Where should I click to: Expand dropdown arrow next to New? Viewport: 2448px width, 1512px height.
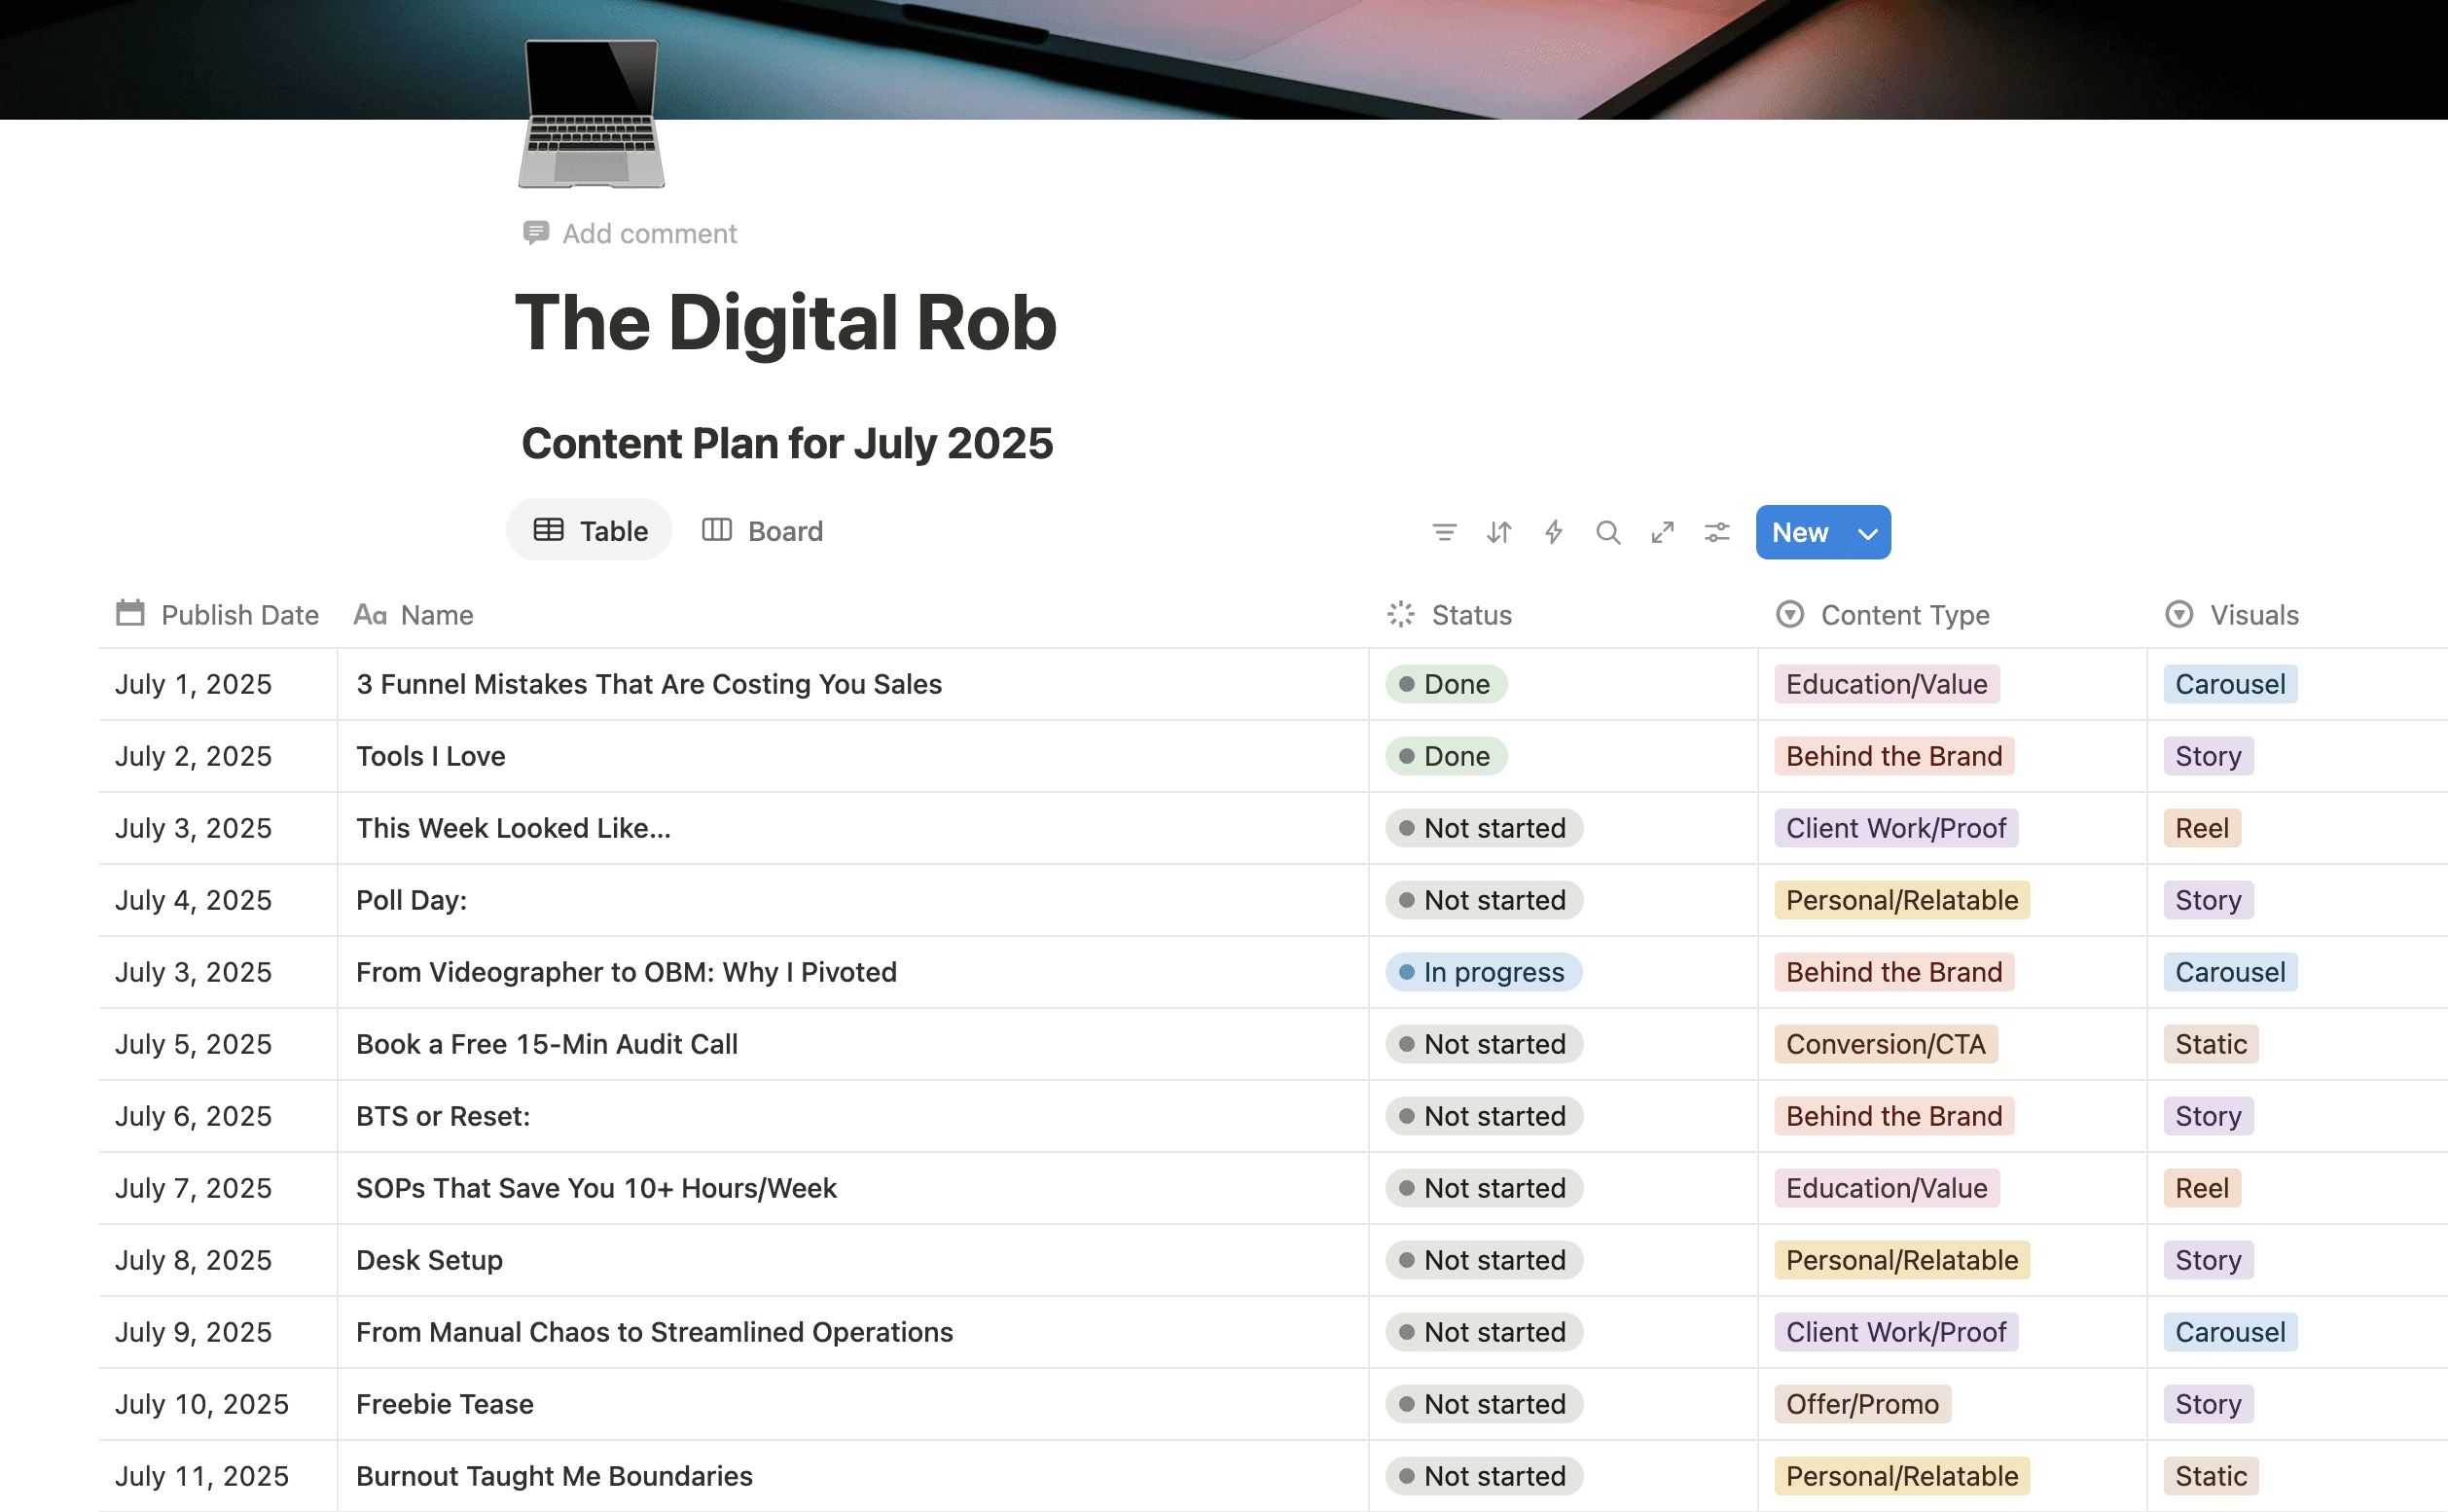point(1867,533)
